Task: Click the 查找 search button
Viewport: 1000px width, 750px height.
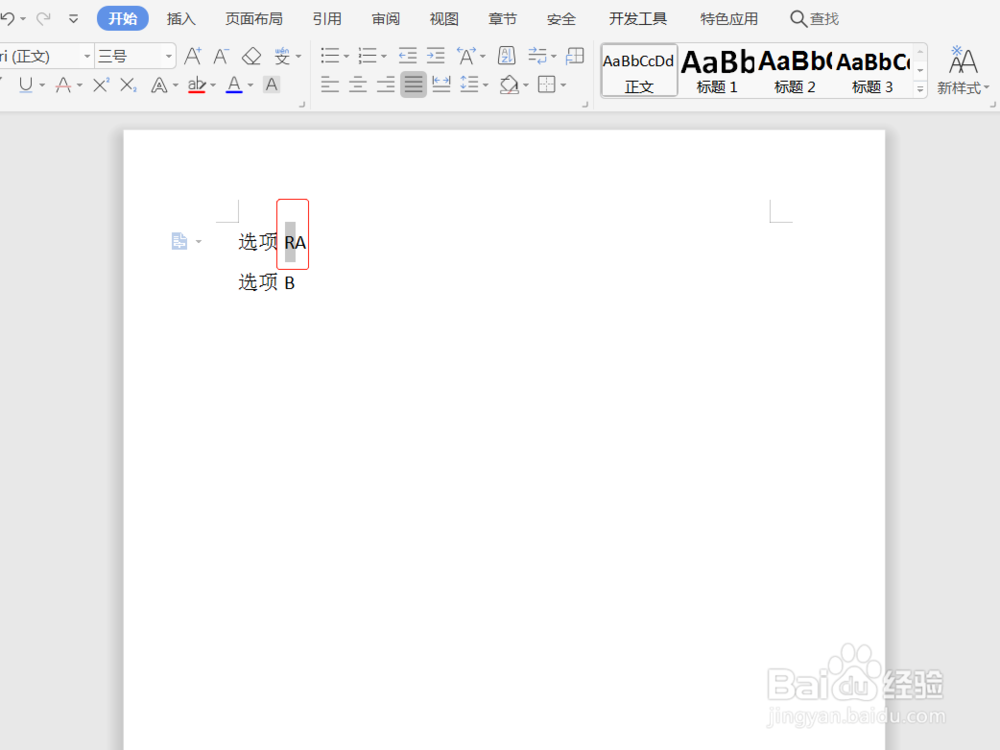Action: click(x=814, y=18)
